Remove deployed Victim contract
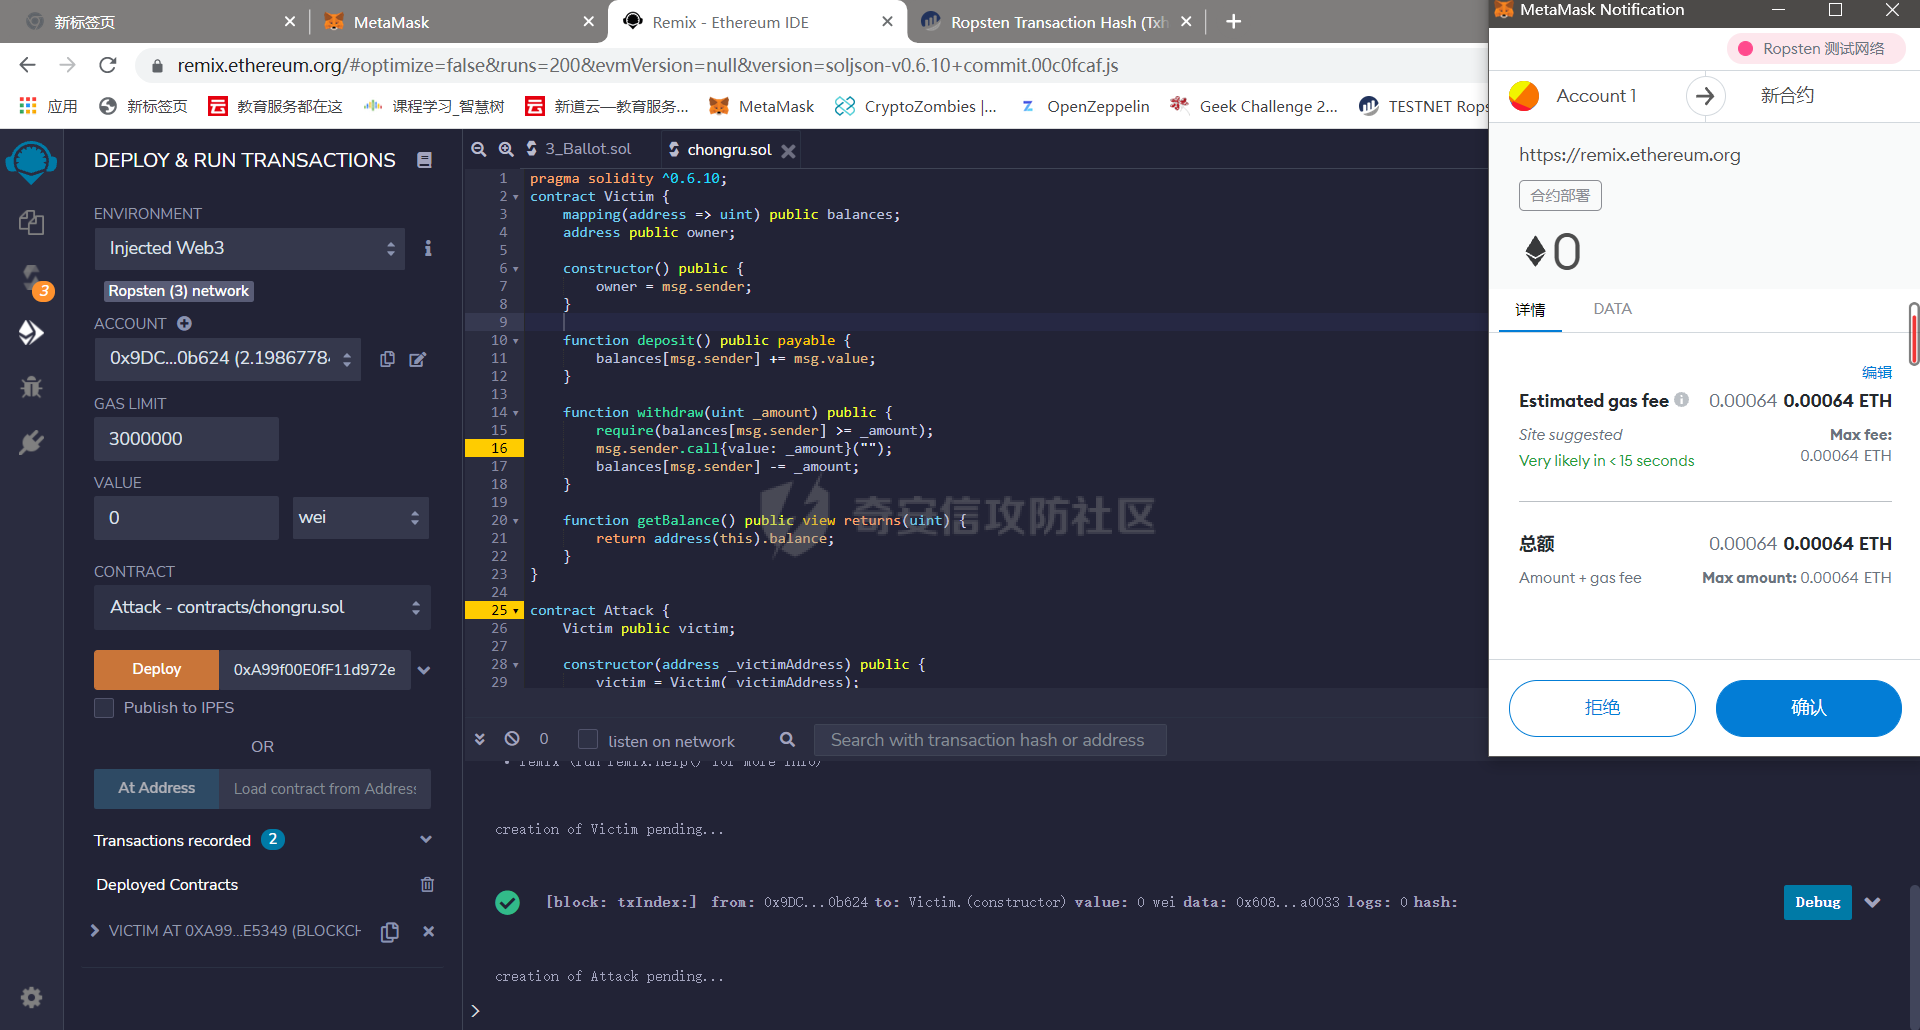This screenshot has height=1030, width=1920. click(428, 931)
